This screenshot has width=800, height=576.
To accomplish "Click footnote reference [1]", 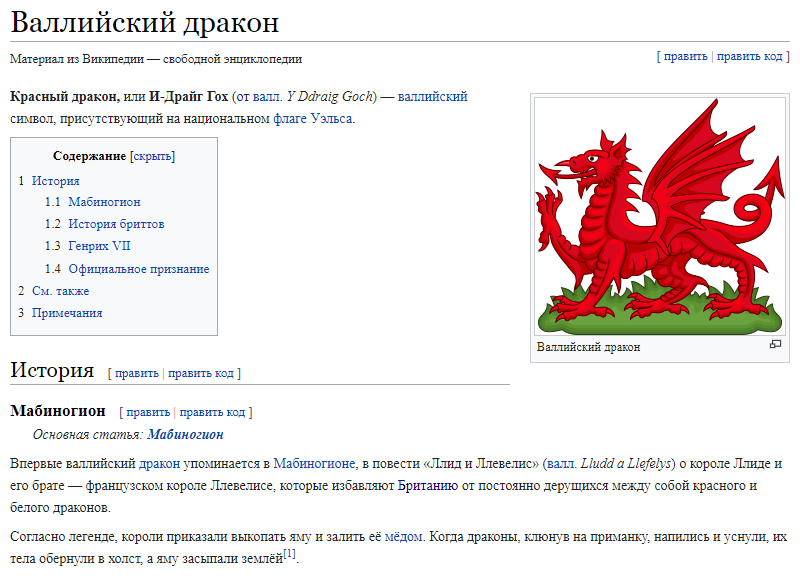I will point(289,554).
